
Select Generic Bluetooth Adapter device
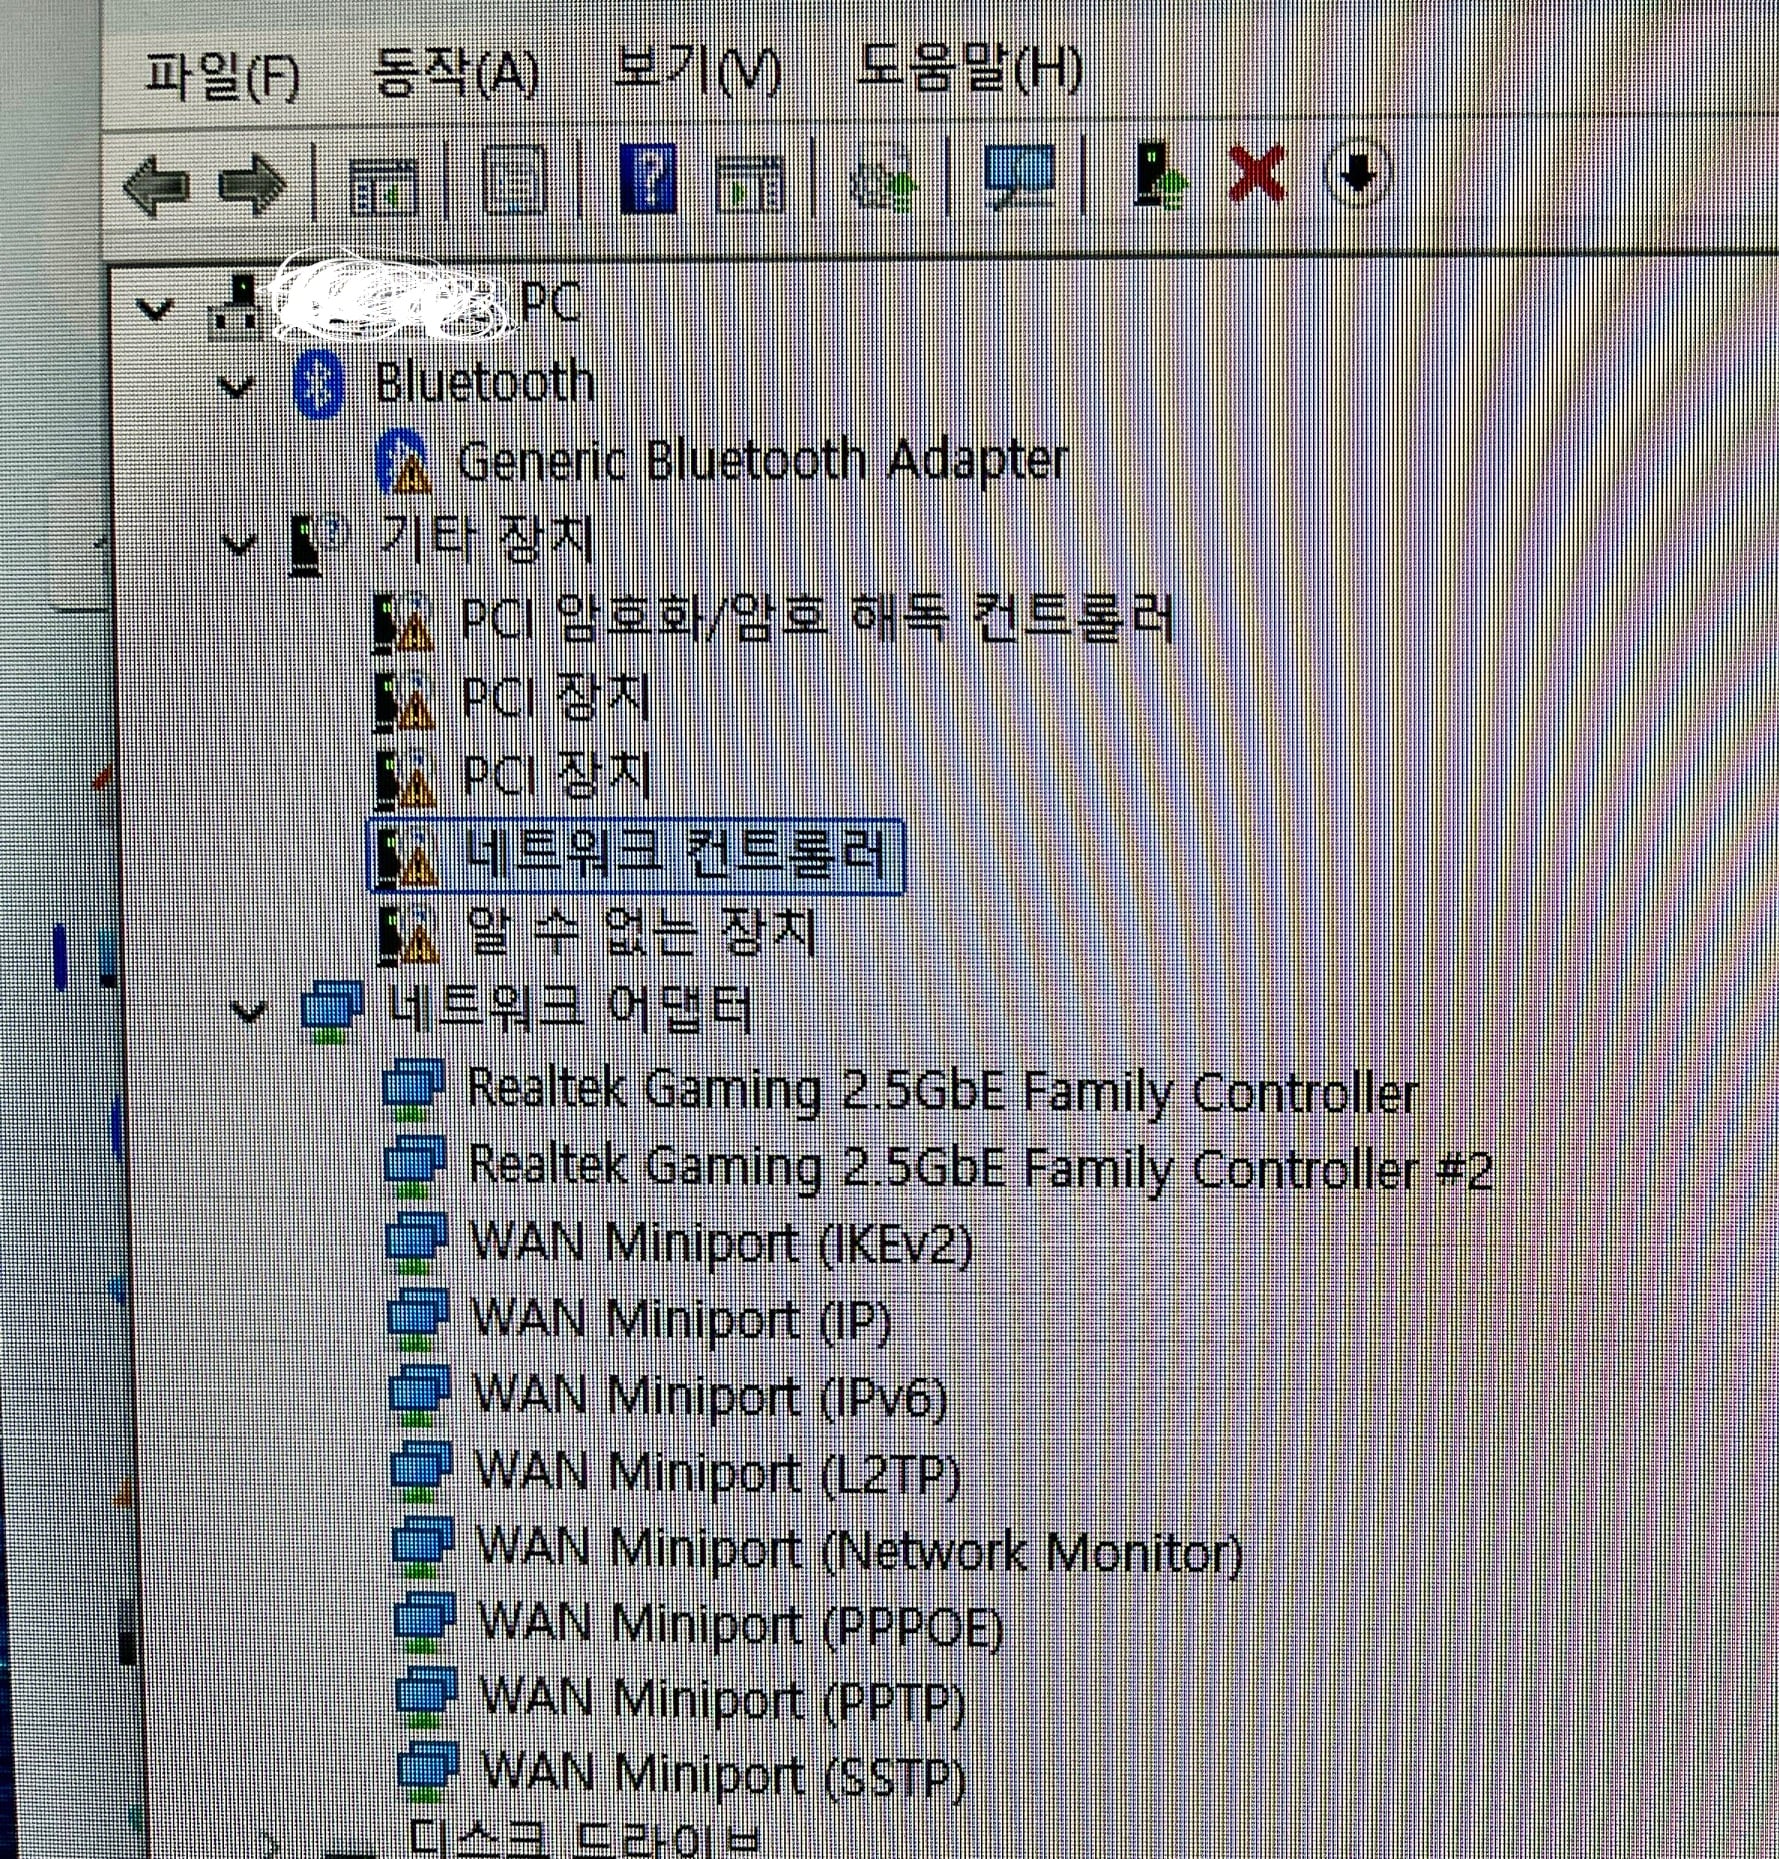(x=762, y=460)
